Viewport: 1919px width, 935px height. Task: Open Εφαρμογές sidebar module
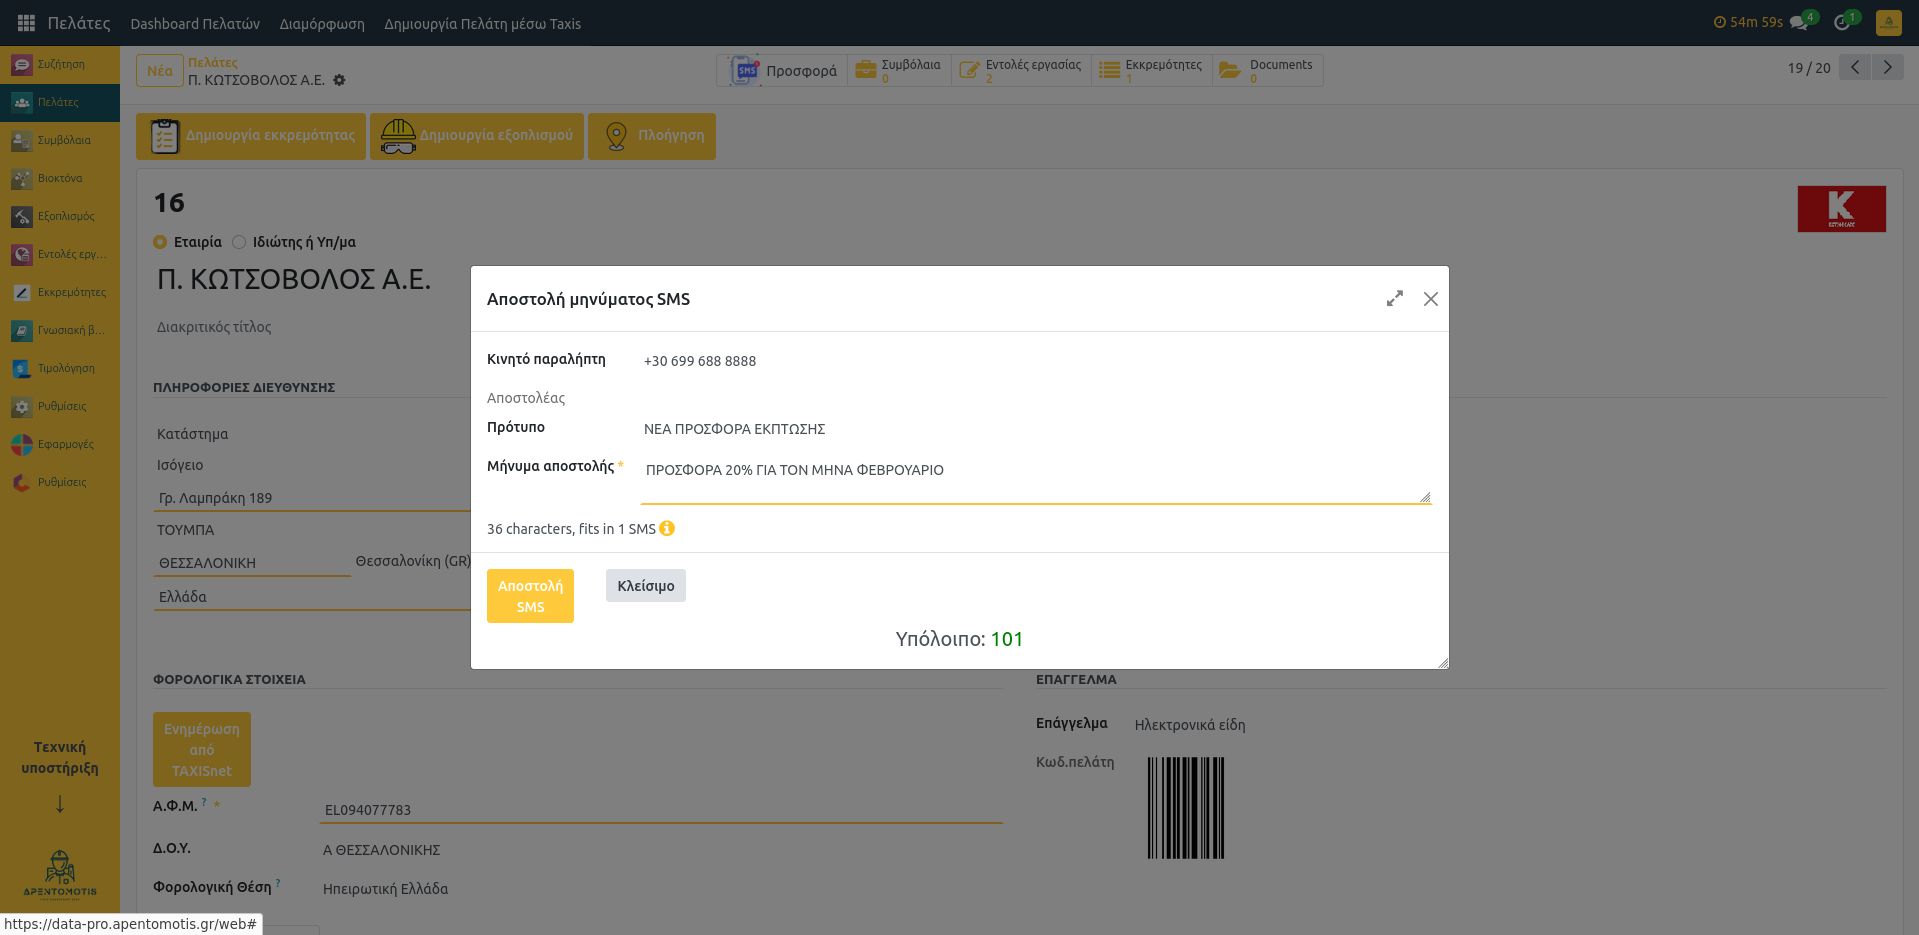(x=60, y=444)
